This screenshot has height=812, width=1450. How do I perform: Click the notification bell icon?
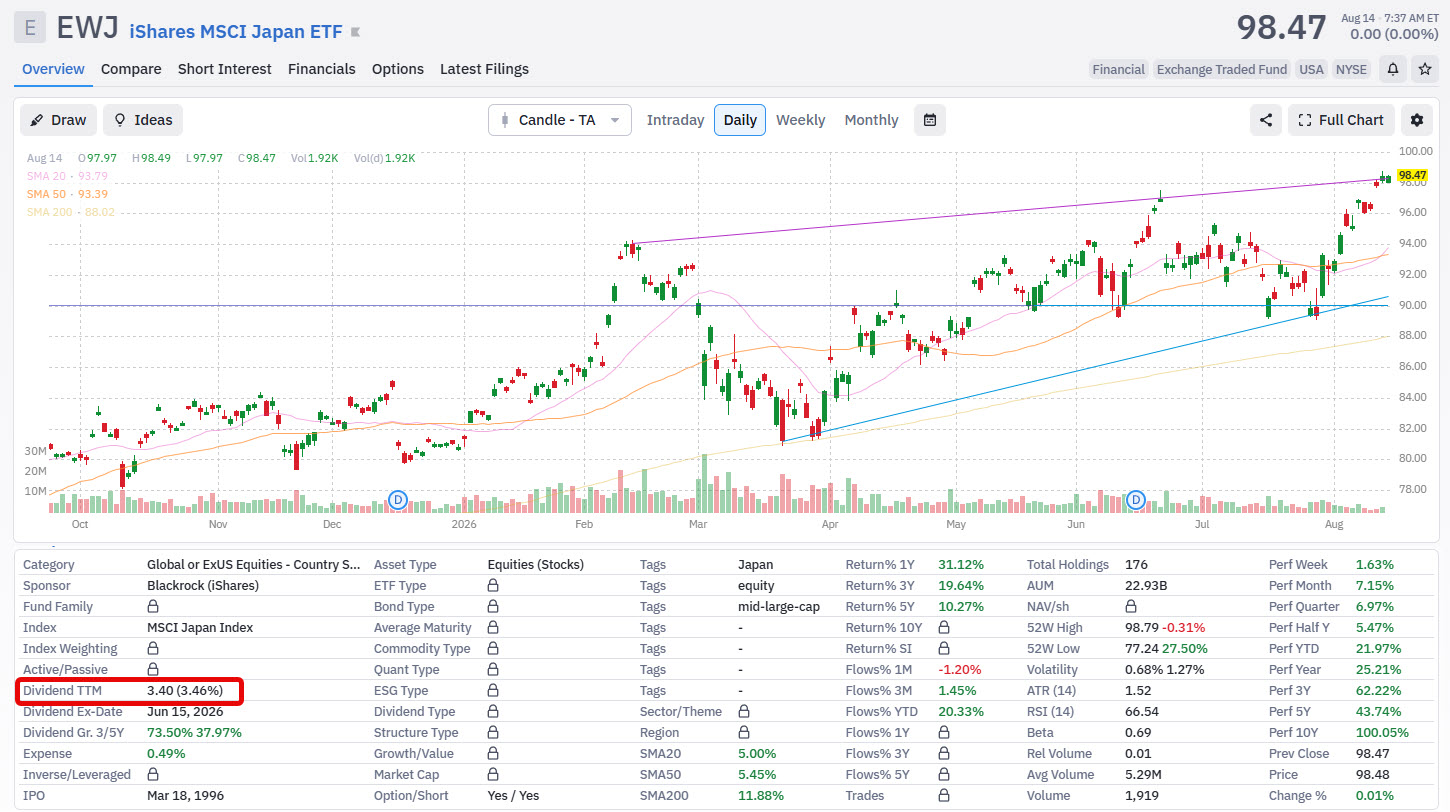pyautogui.click(x=1392, y=69)
